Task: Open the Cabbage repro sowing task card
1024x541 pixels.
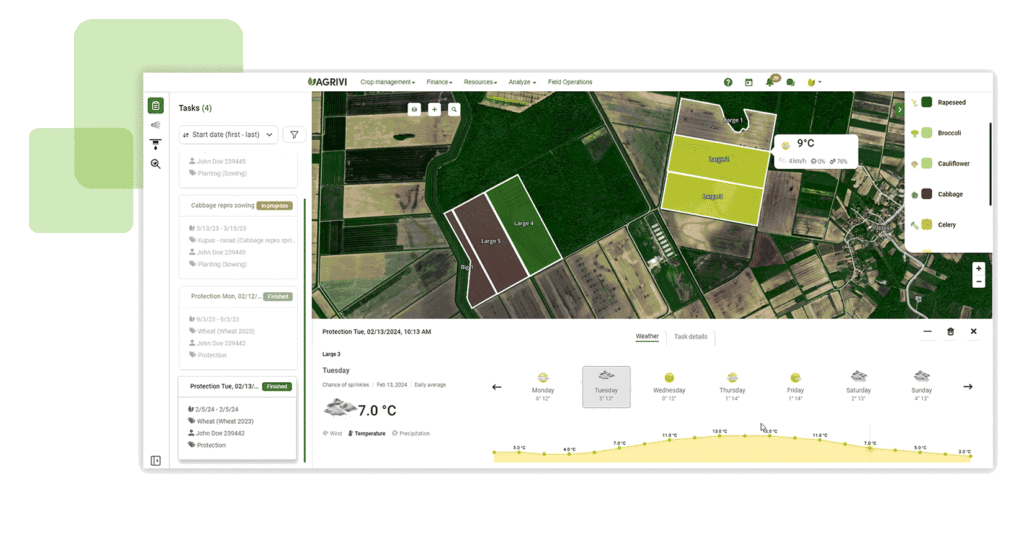Action: tap(238, 237)
